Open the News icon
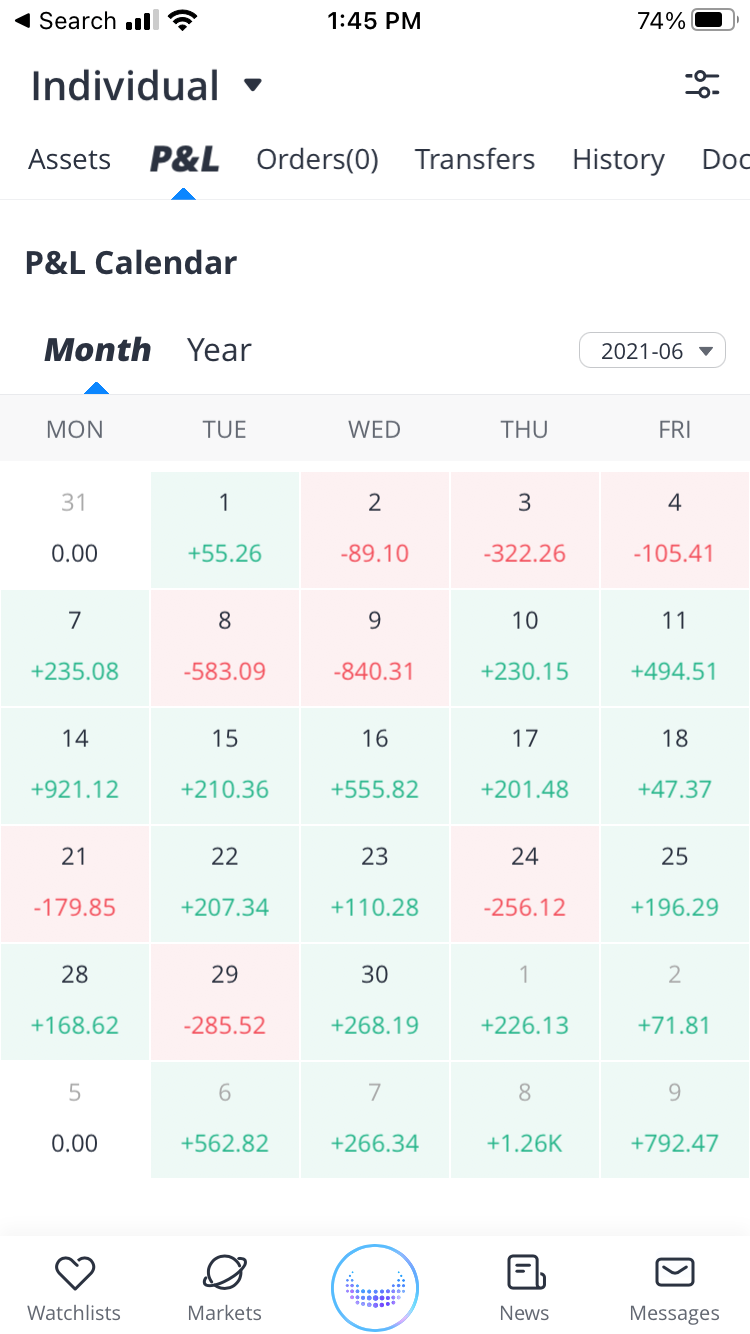Screen dimensions: 750x1334 click(525, 1273)
